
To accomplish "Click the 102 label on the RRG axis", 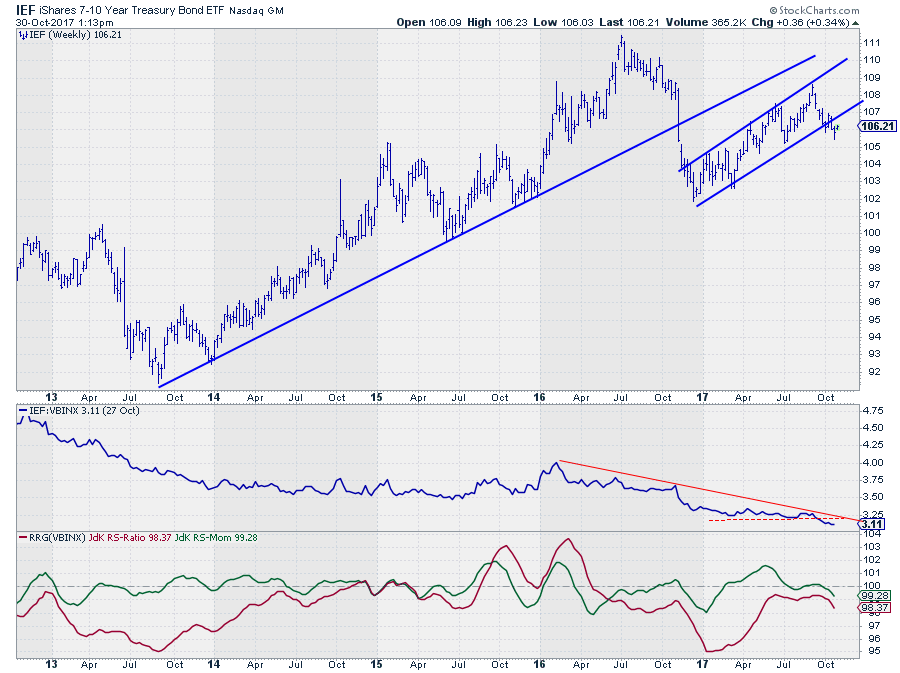I will click(872, 560).
